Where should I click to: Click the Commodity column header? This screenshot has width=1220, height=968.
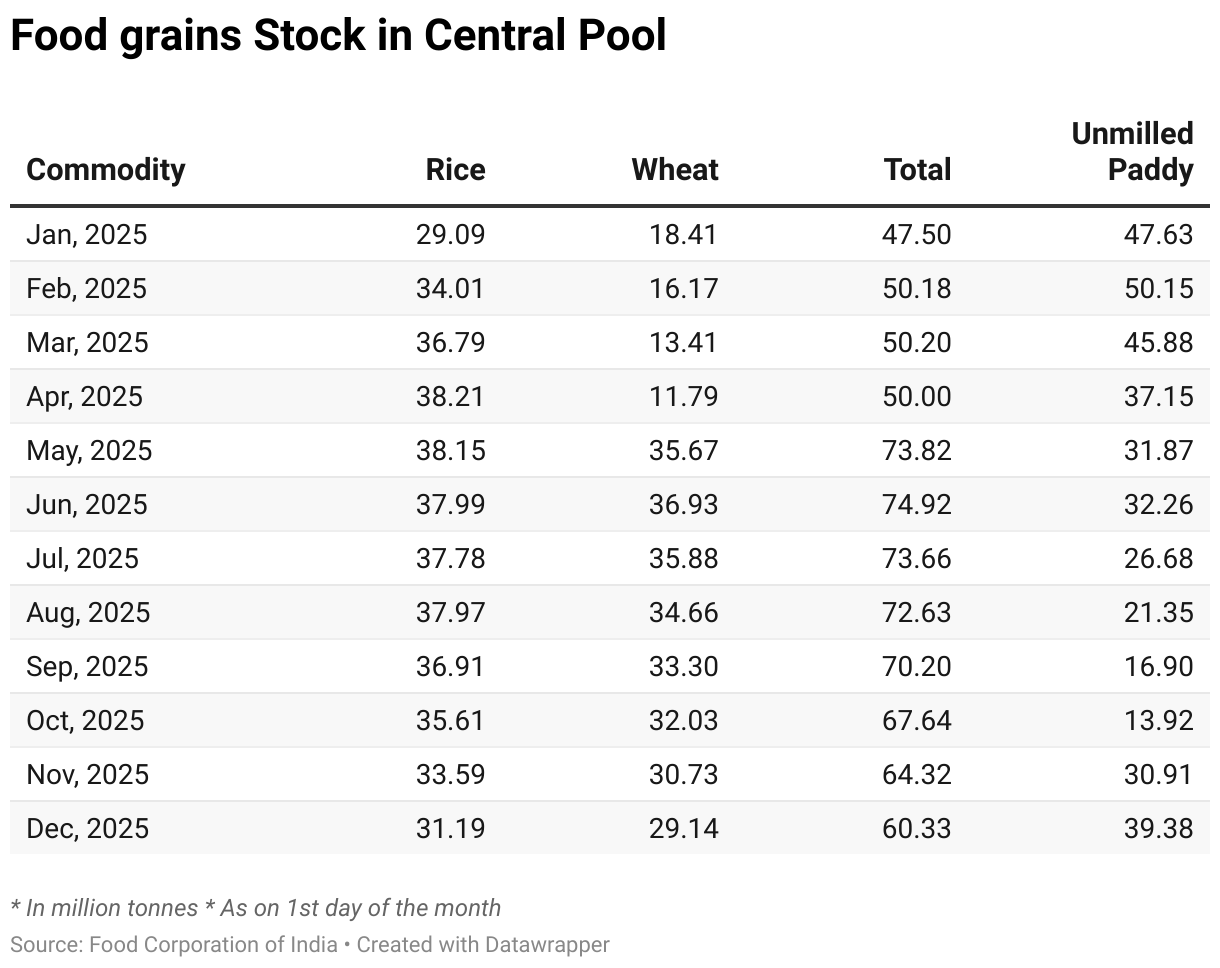[106, 169]
